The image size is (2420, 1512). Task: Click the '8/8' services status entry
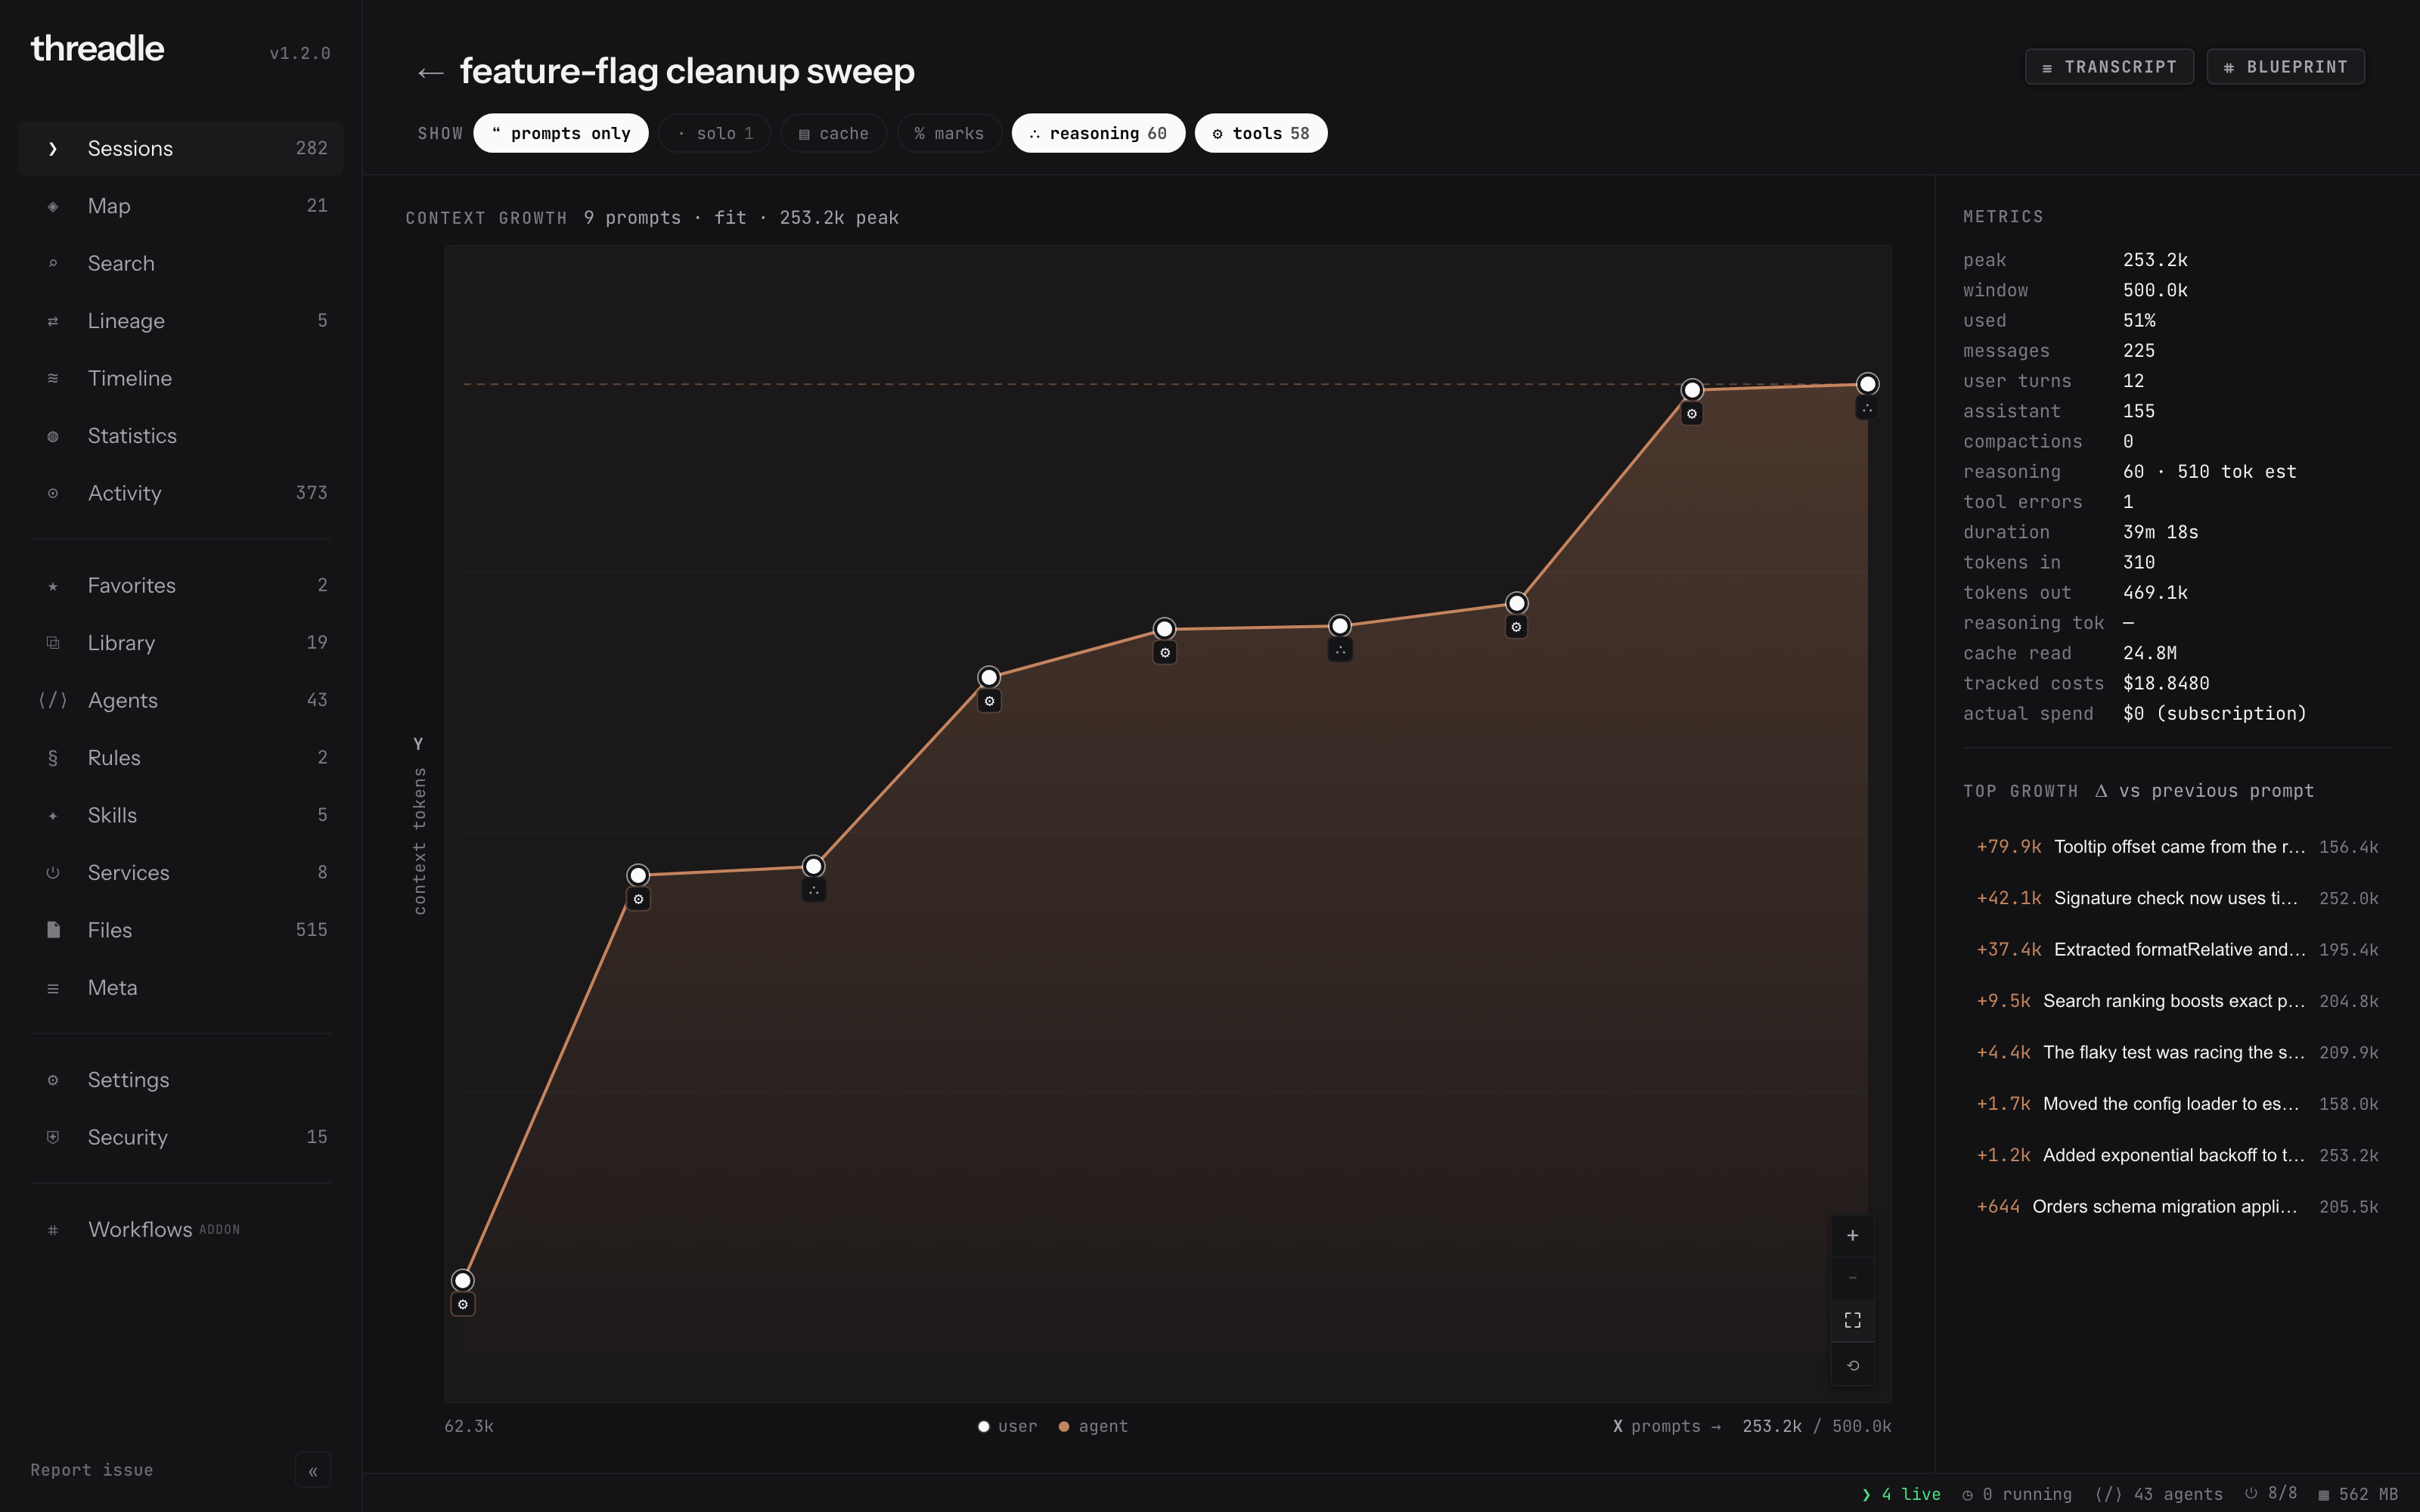[x=2271, y=1494]
